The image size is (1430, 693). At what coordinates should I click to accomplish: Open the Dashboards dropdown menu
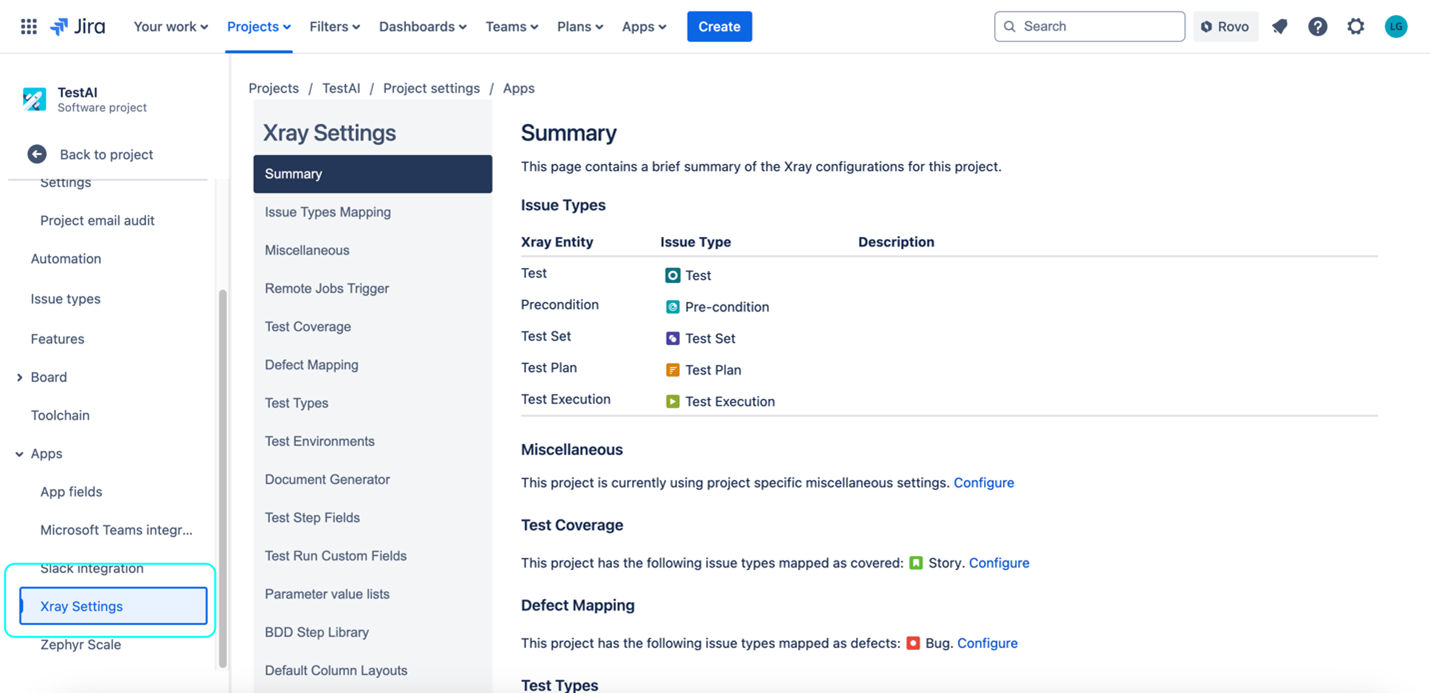click(423, 27)
